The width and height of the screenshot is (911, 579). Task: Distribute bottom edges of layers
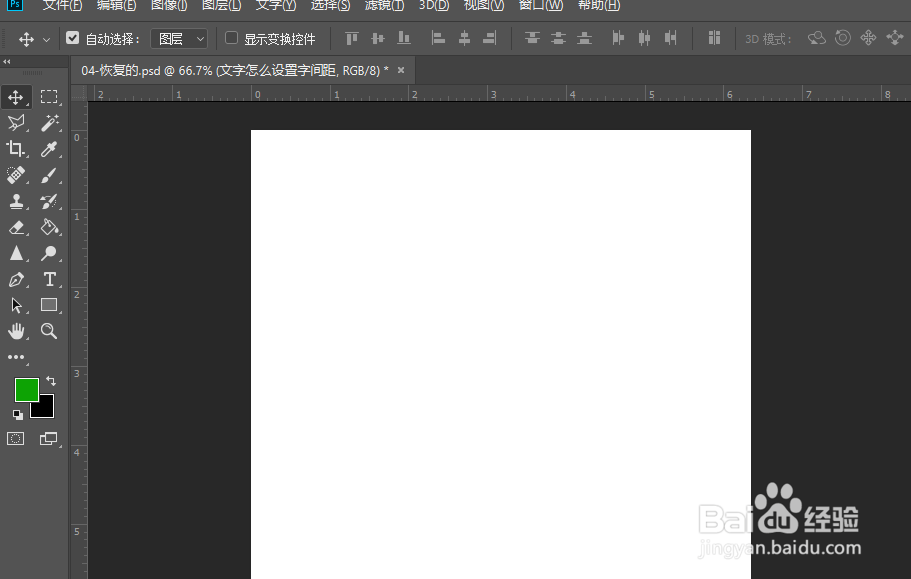pyautogui.click(x=584, y=38)
